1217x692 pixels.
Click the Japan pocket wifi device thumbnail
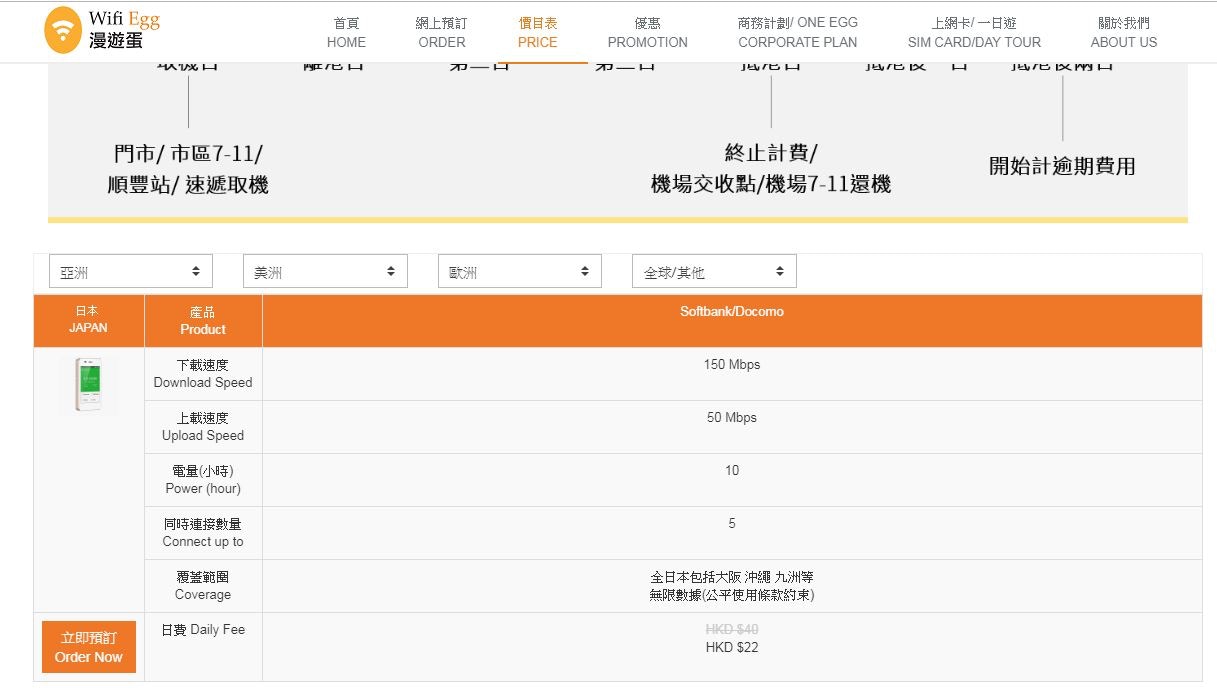coord(88,385)
